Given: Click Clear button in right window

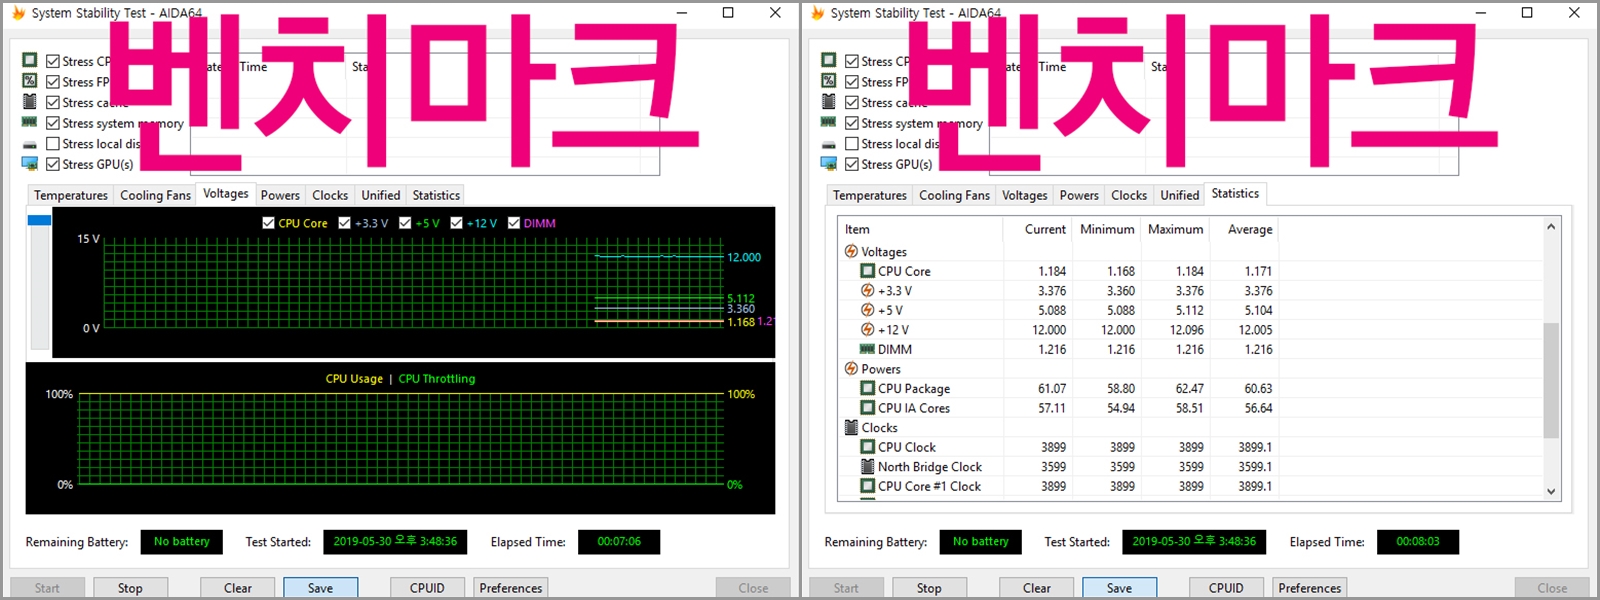Looking at the screenshot, I should [x=1037, y=588].
